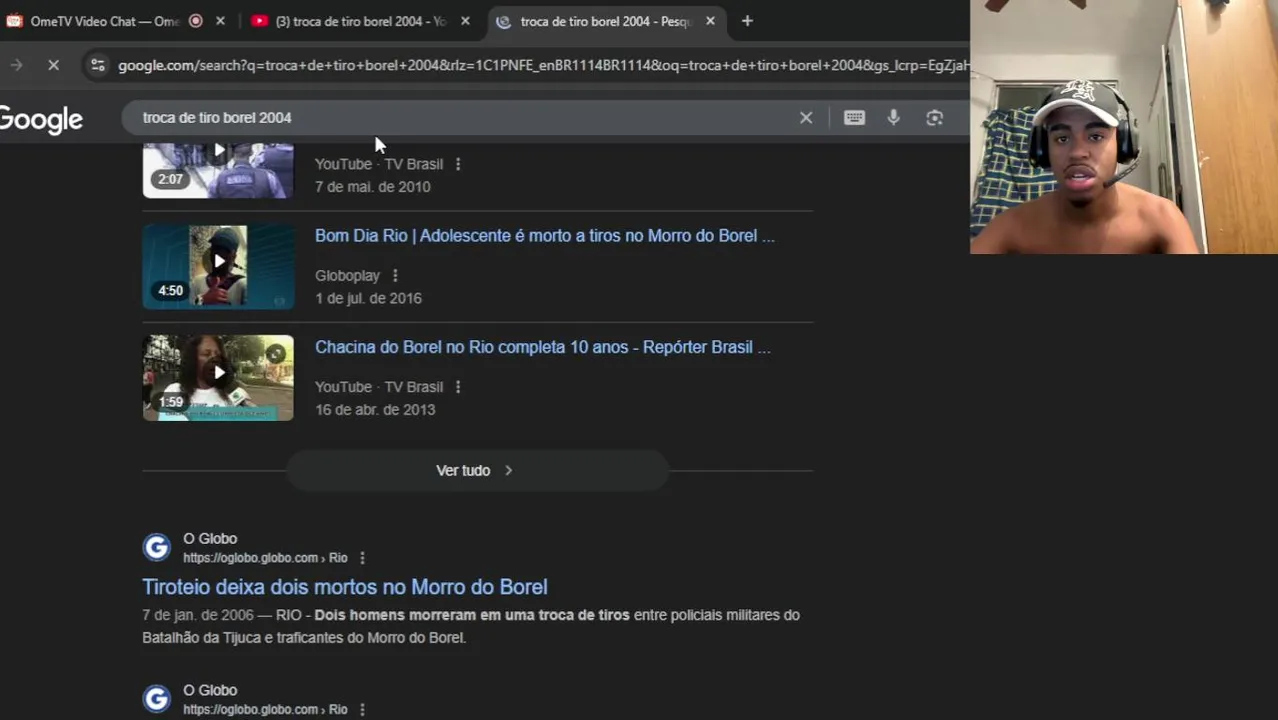Image resolution: width=1278 pixels, height=720 pixels.
Task: Close the Google search results tab
Action: click(x=710, y=21)
